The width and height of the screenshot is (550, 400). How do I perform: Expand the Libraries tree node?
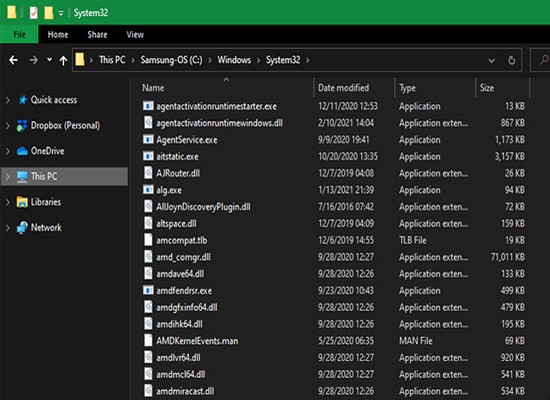click(8, 202)
